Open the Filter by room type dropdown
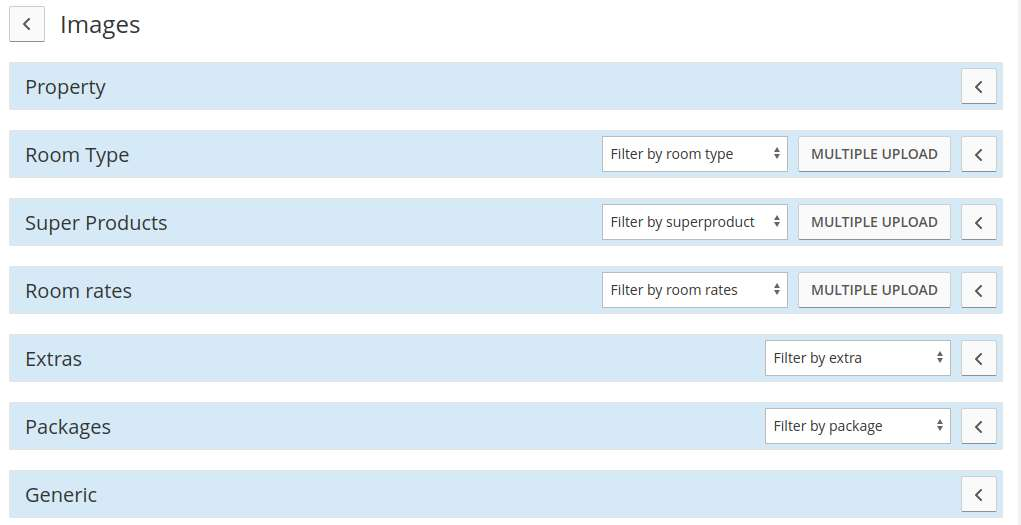 [x=694, y=154]
